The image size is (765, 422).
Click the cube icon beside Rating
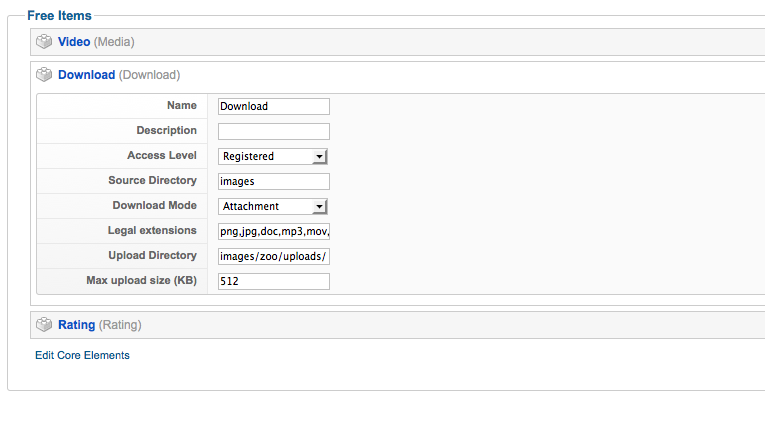point(44,325)
